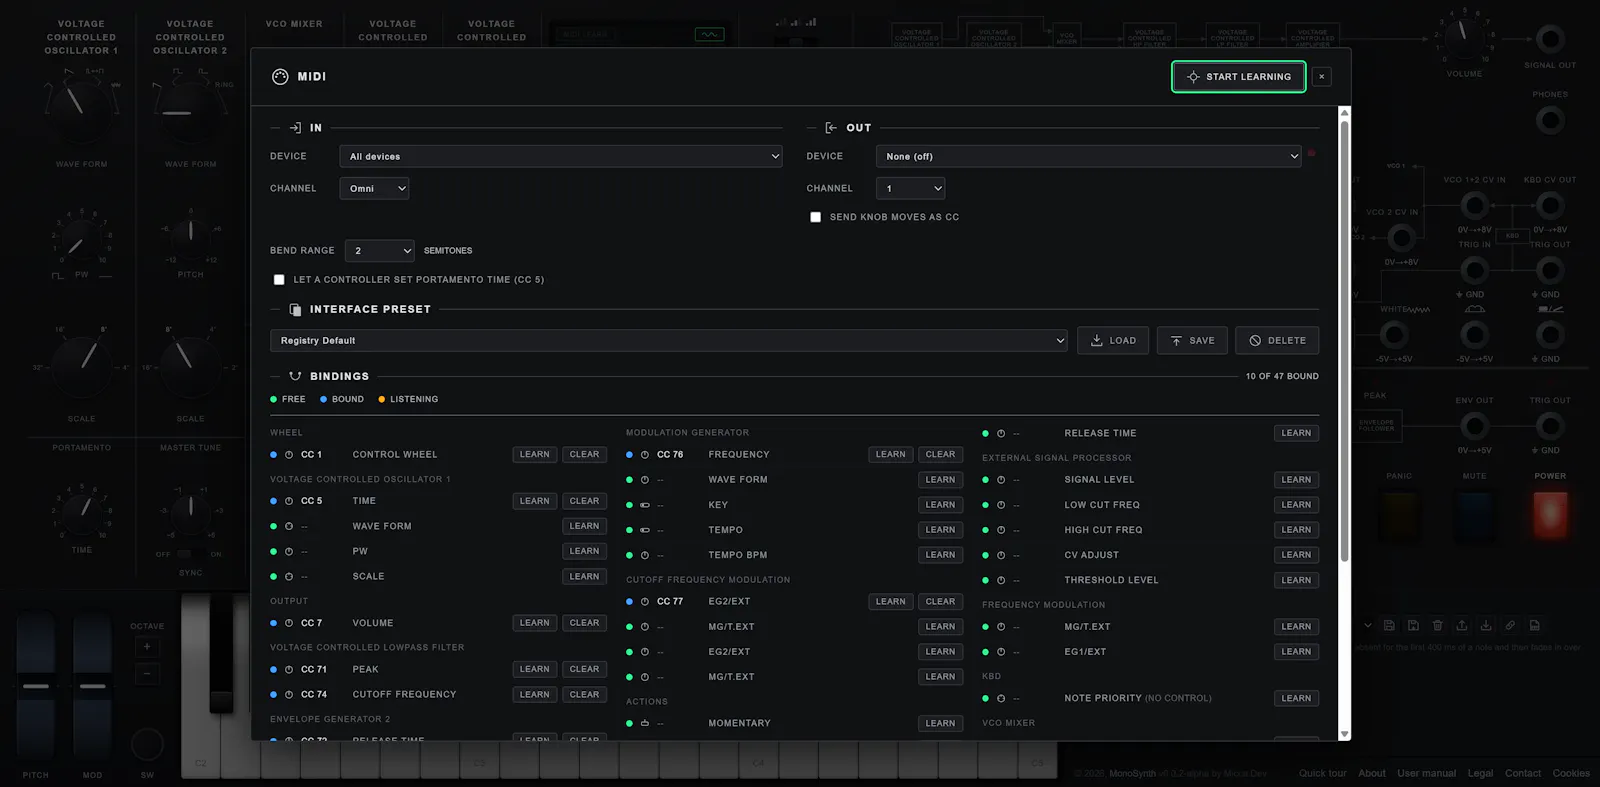
Task: Click the IN arrow icon beside IN heading
Action: click(295, 128)
